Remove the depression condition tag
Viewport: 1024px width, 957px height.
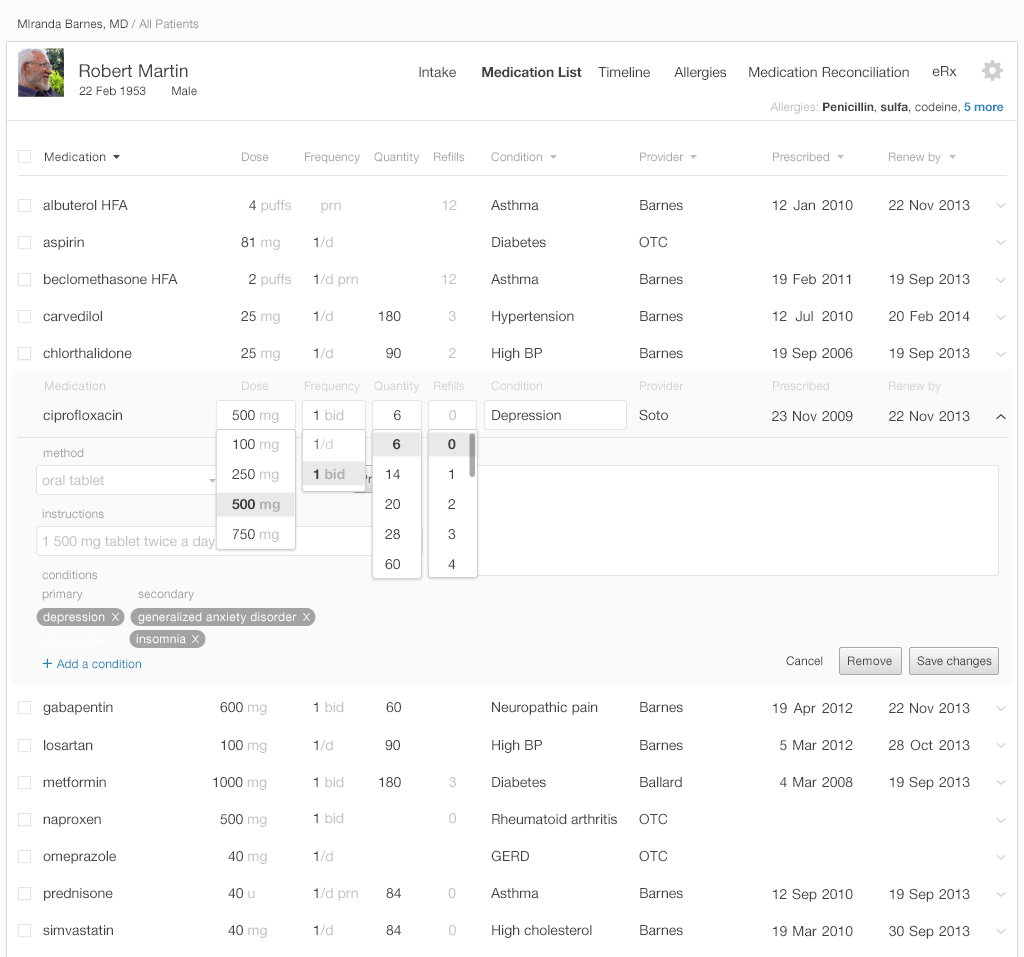(x=116, y=617)
